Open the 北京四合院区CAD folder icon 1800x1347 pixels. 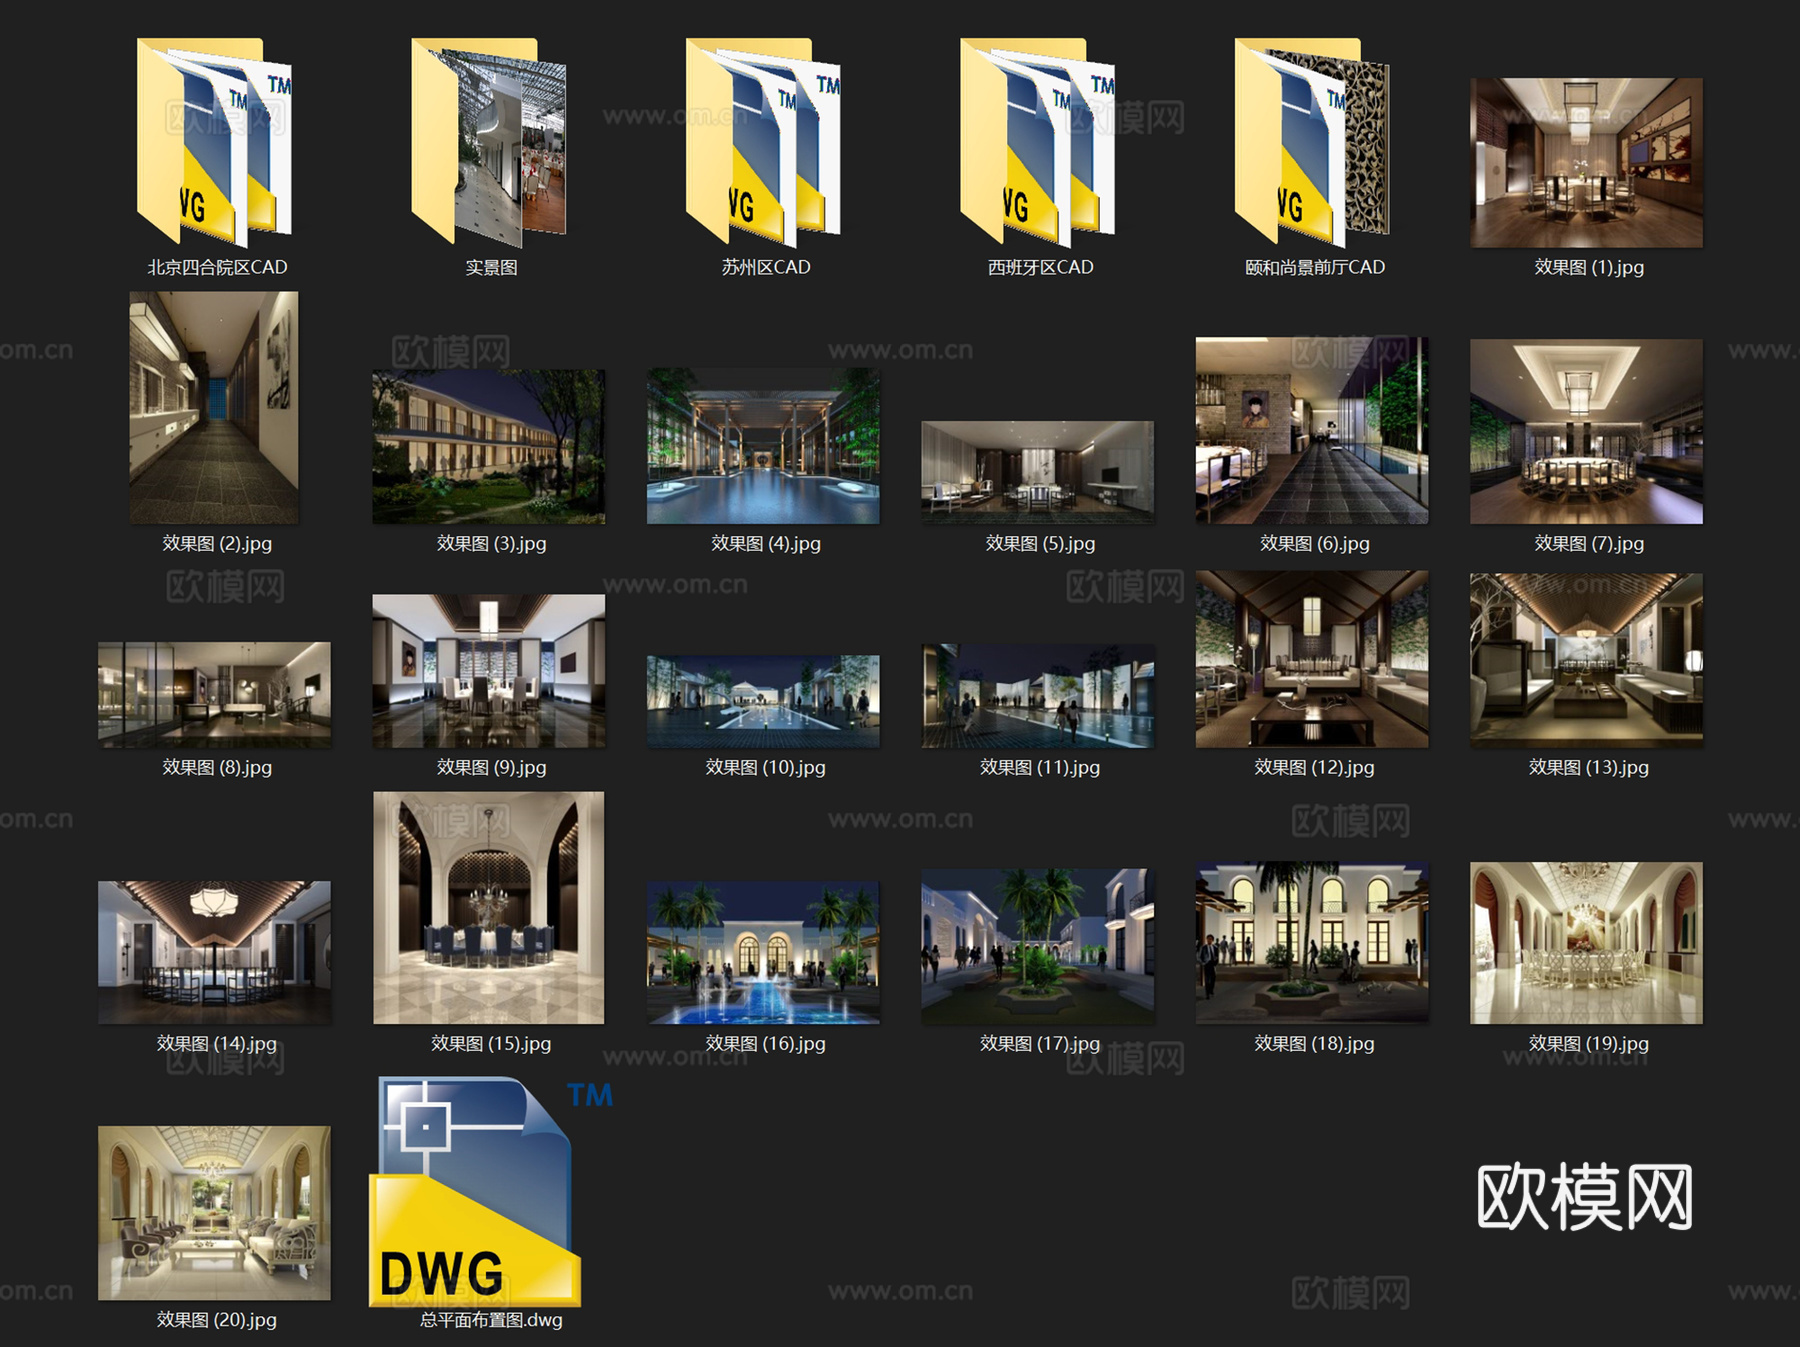[214, 142]
